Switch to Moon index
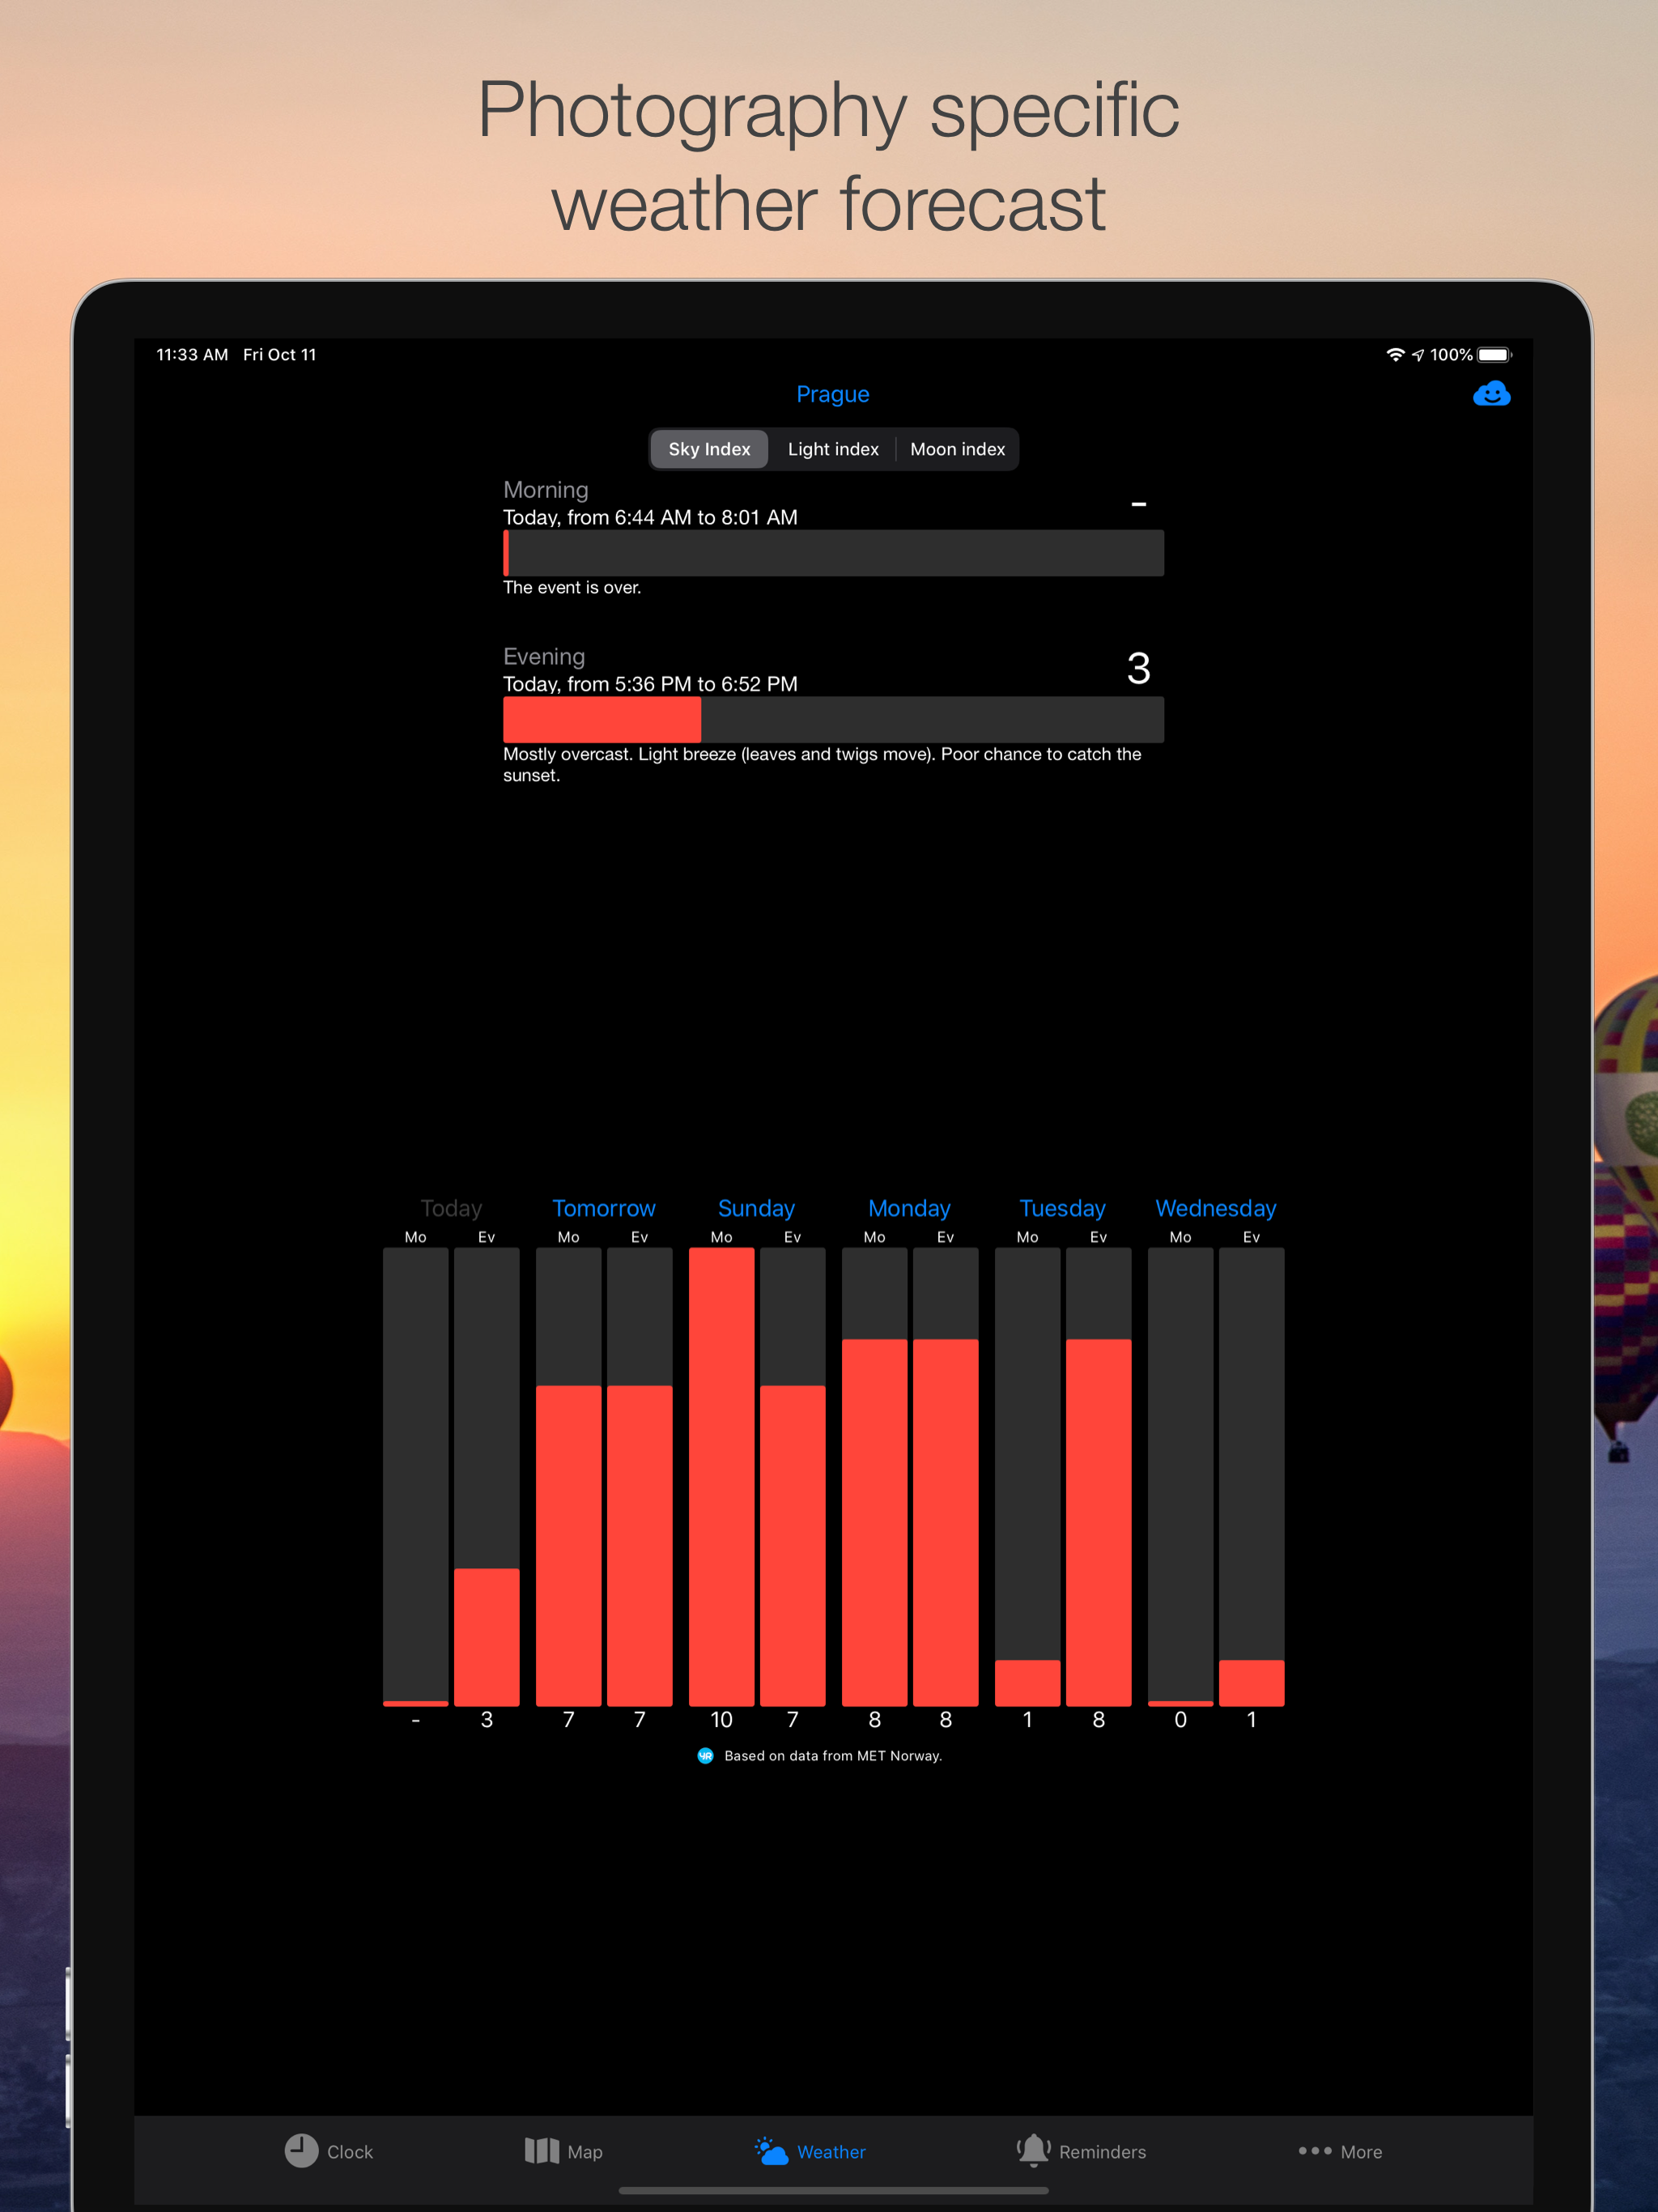 (x=957, y=449)
